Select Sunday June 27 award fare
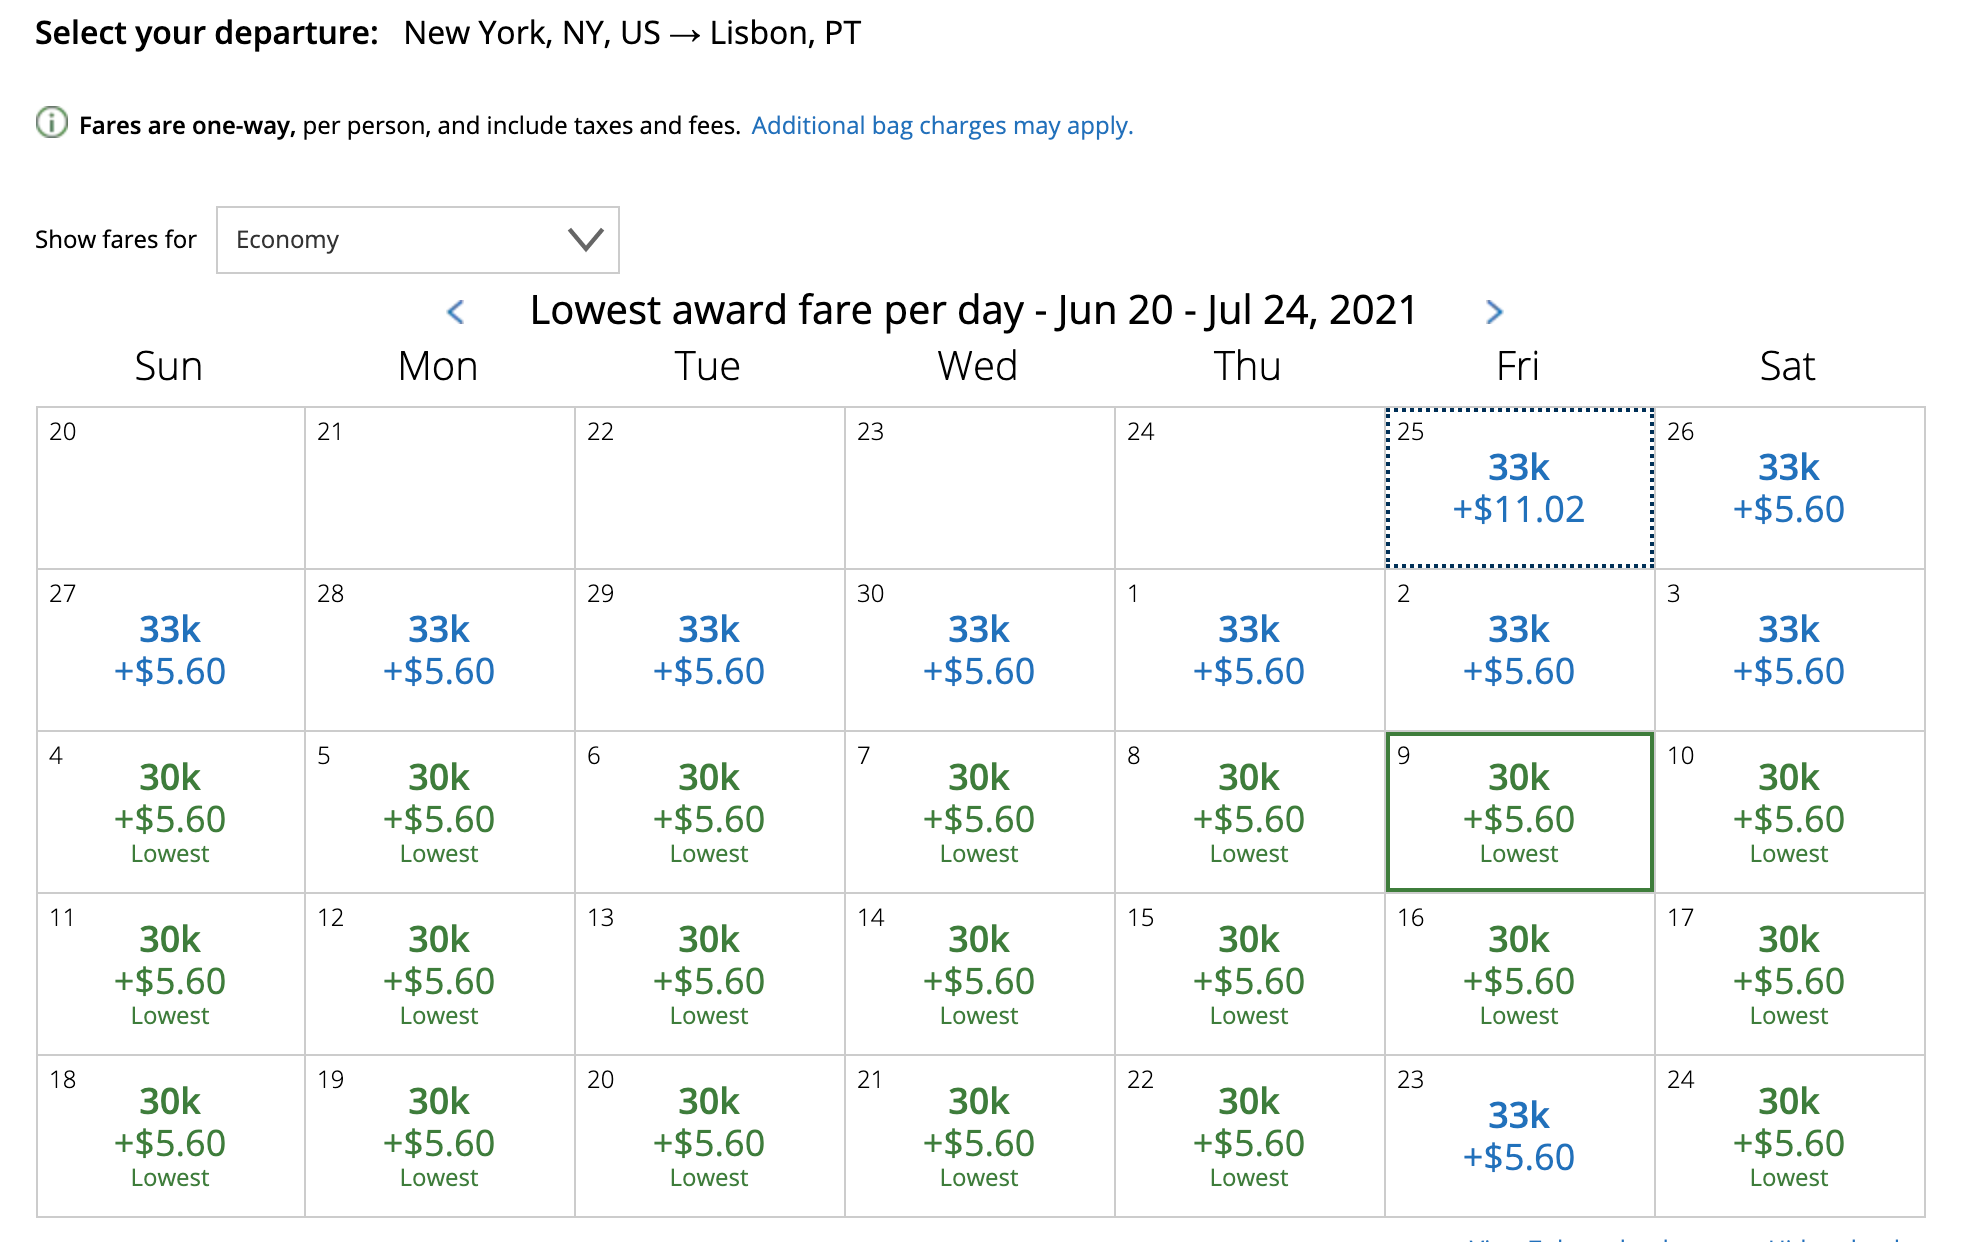1966x1242 pixels. (x=171, y=650)
